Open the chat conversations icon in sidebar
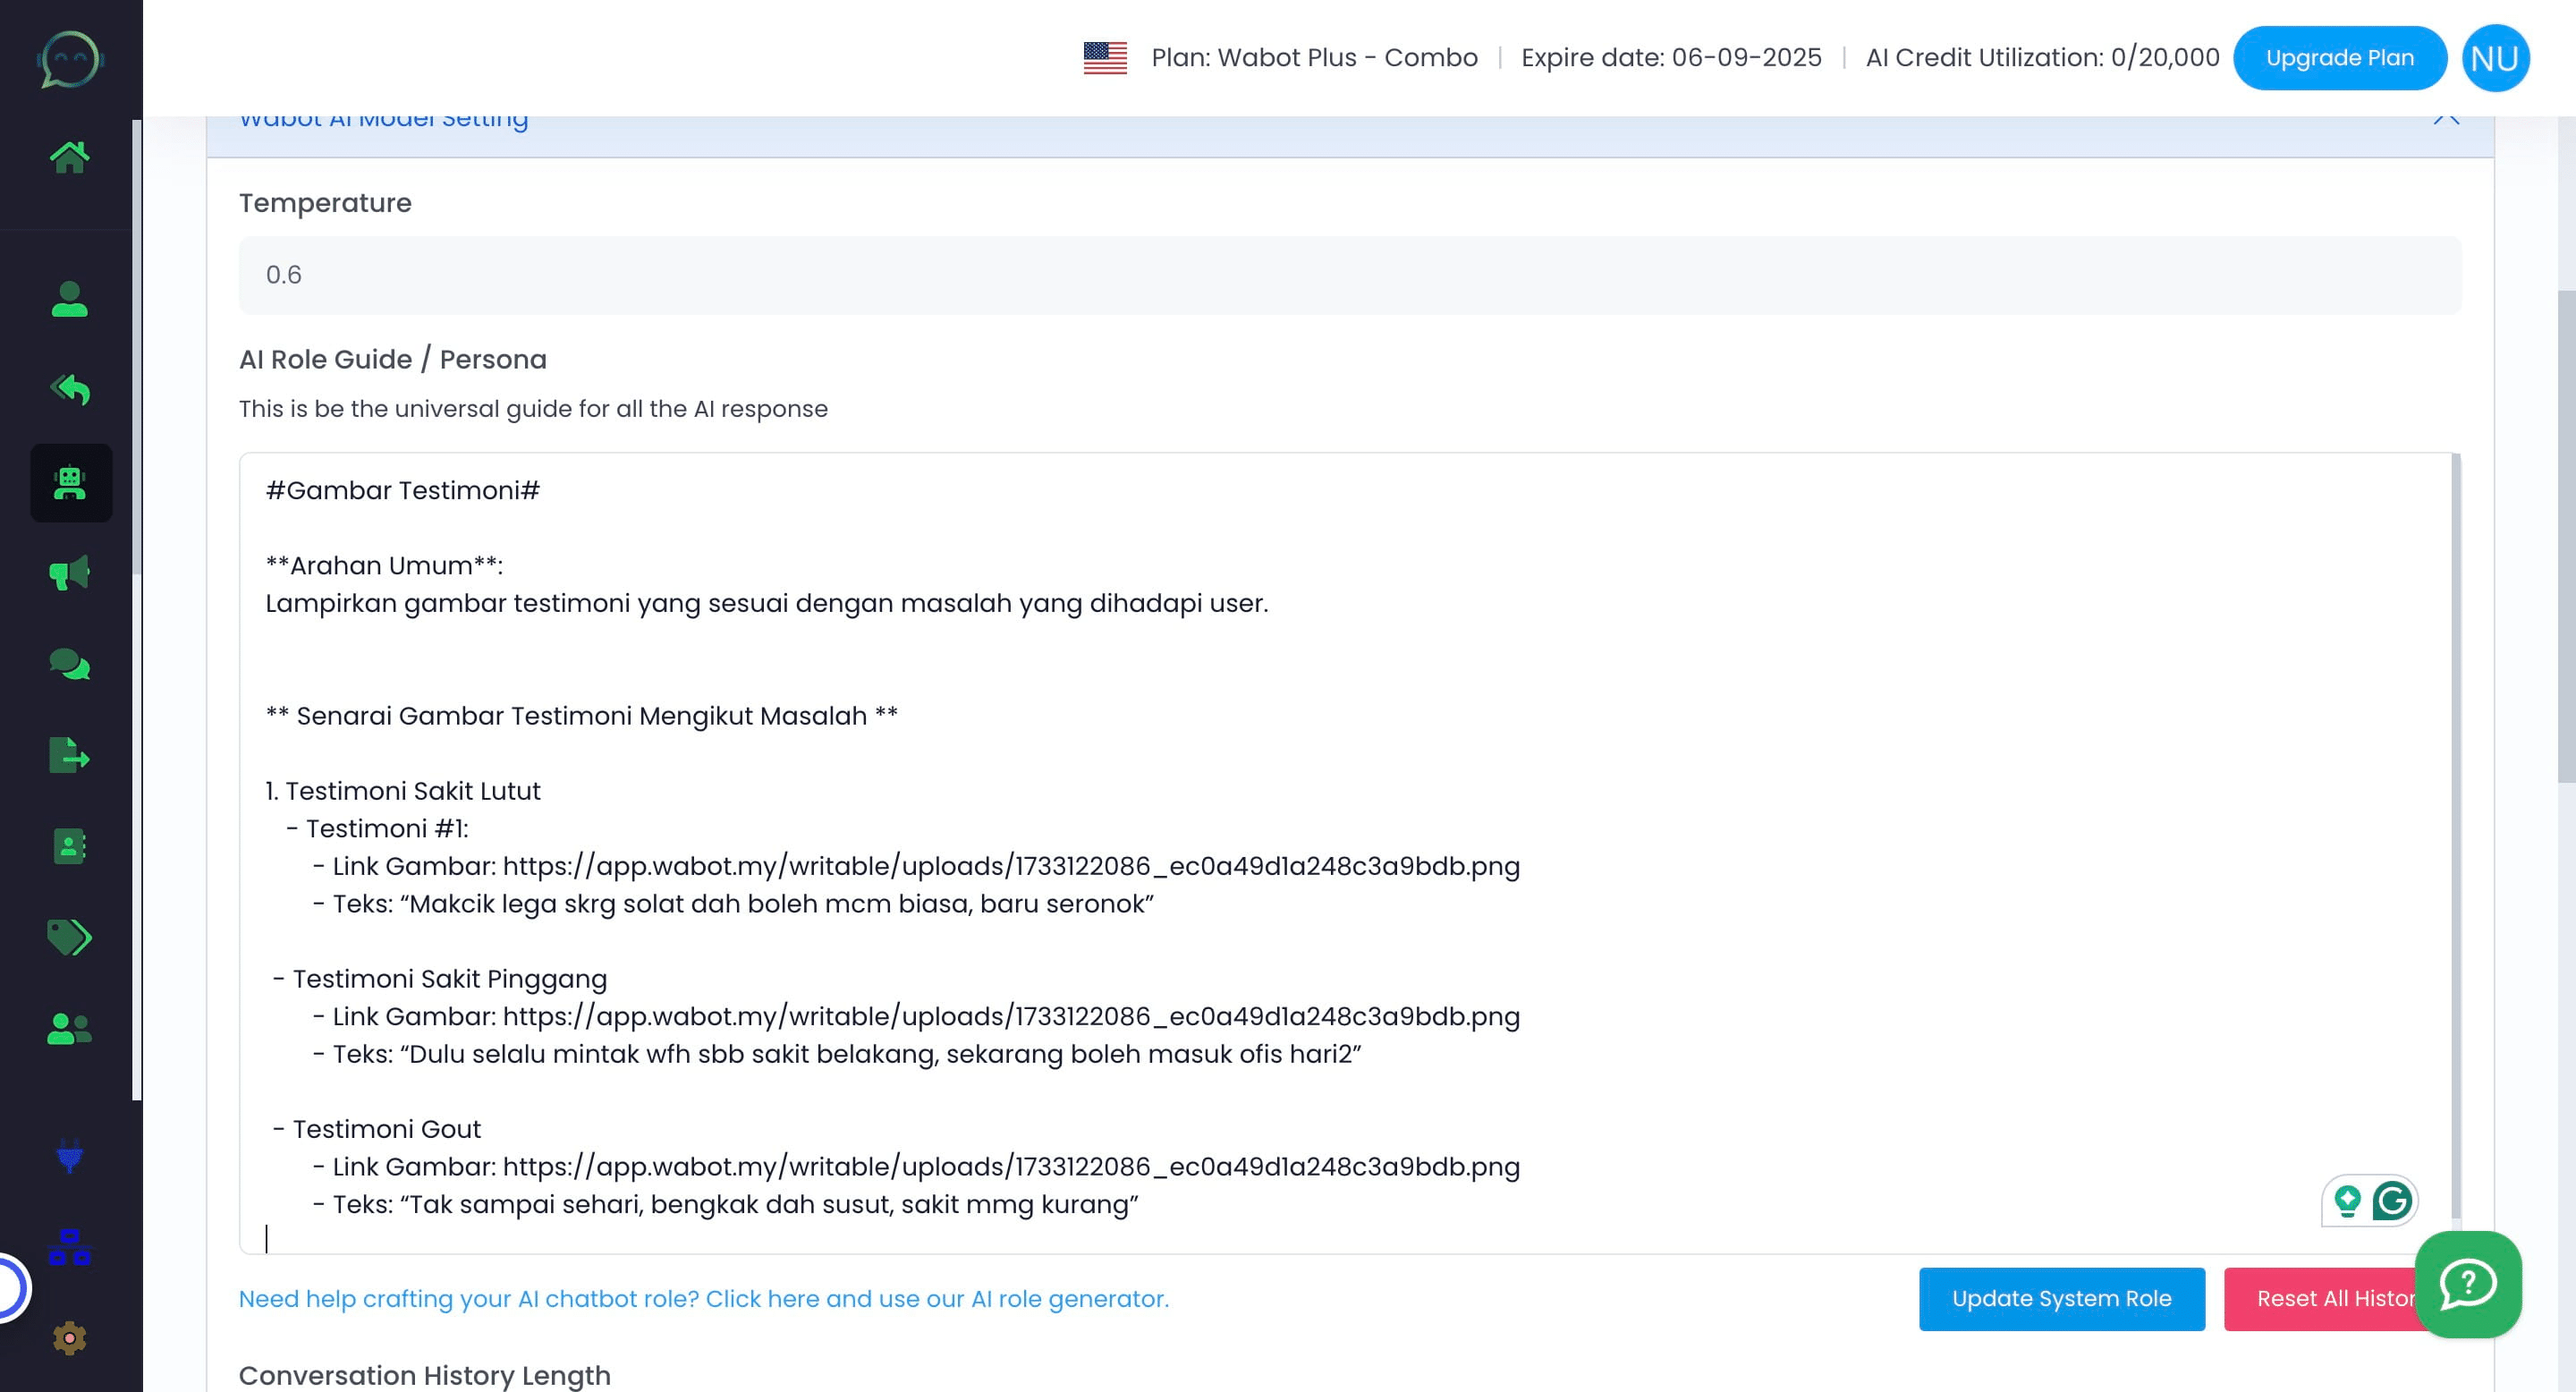Viewport: 2576px width, 1392px height. tap(70, 663)
